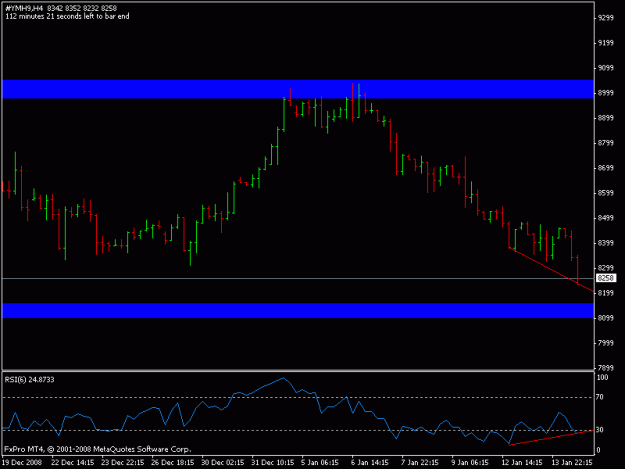Image resolution: width=625 pixels, height=469 pixels.
Task: Click the RSI scale value 100
Action: pos(602,377)
